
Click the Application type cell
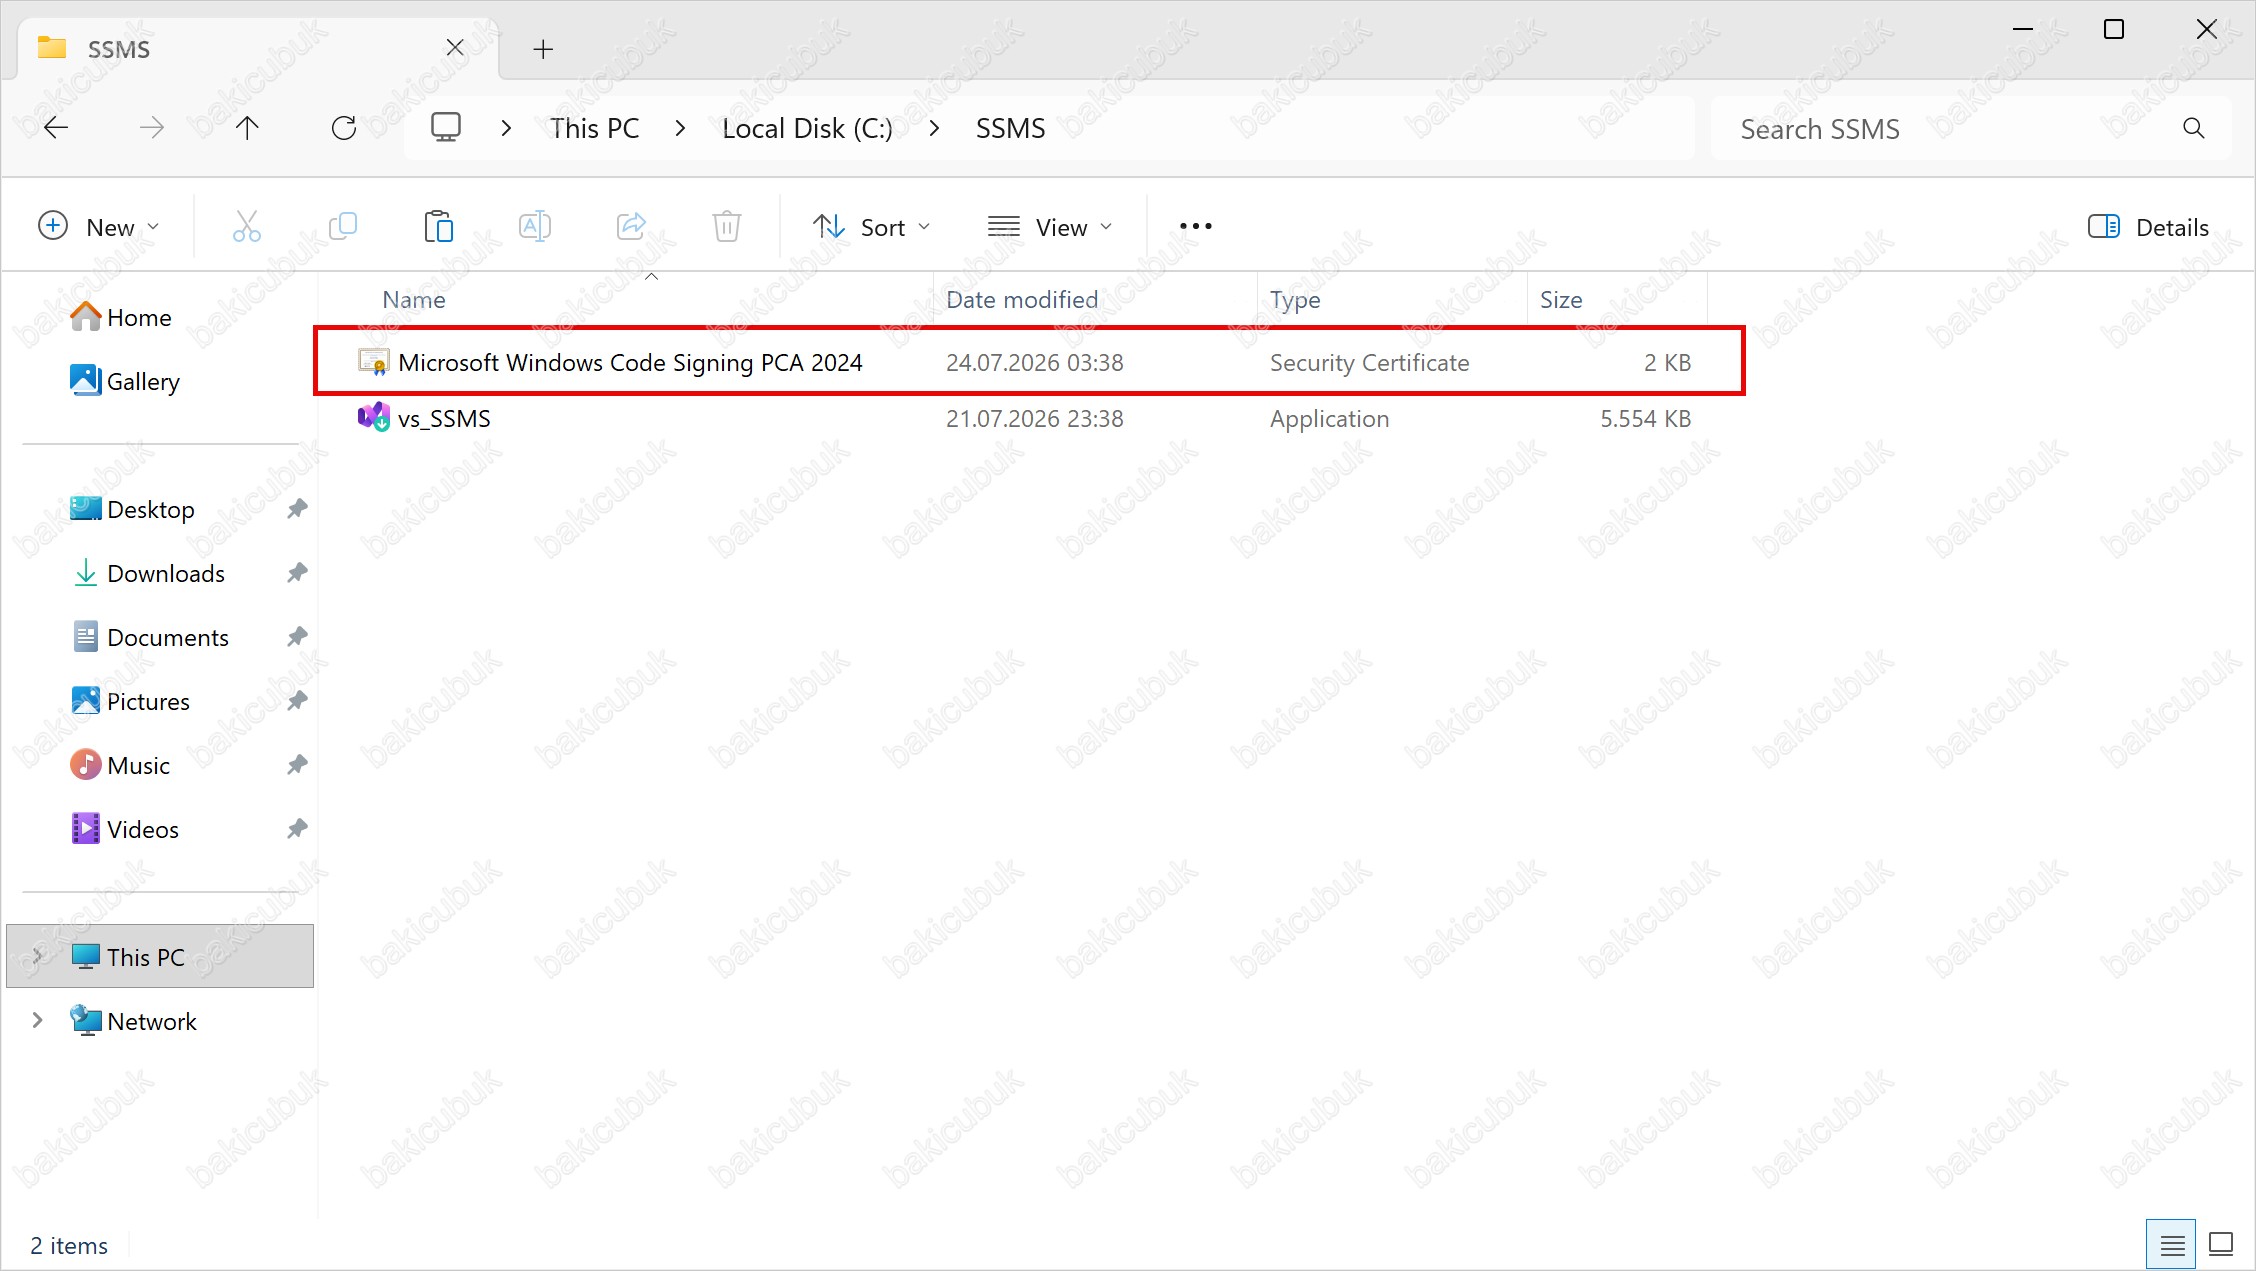[x=1329, y=418]
